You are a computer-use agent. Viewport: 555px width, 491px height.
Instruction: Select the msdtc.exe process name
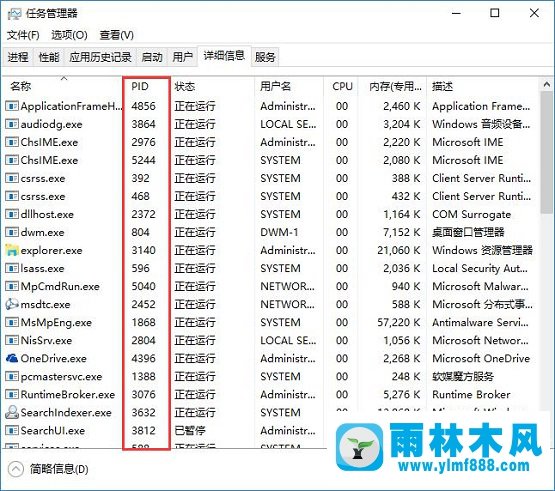[x=45, y=304]
